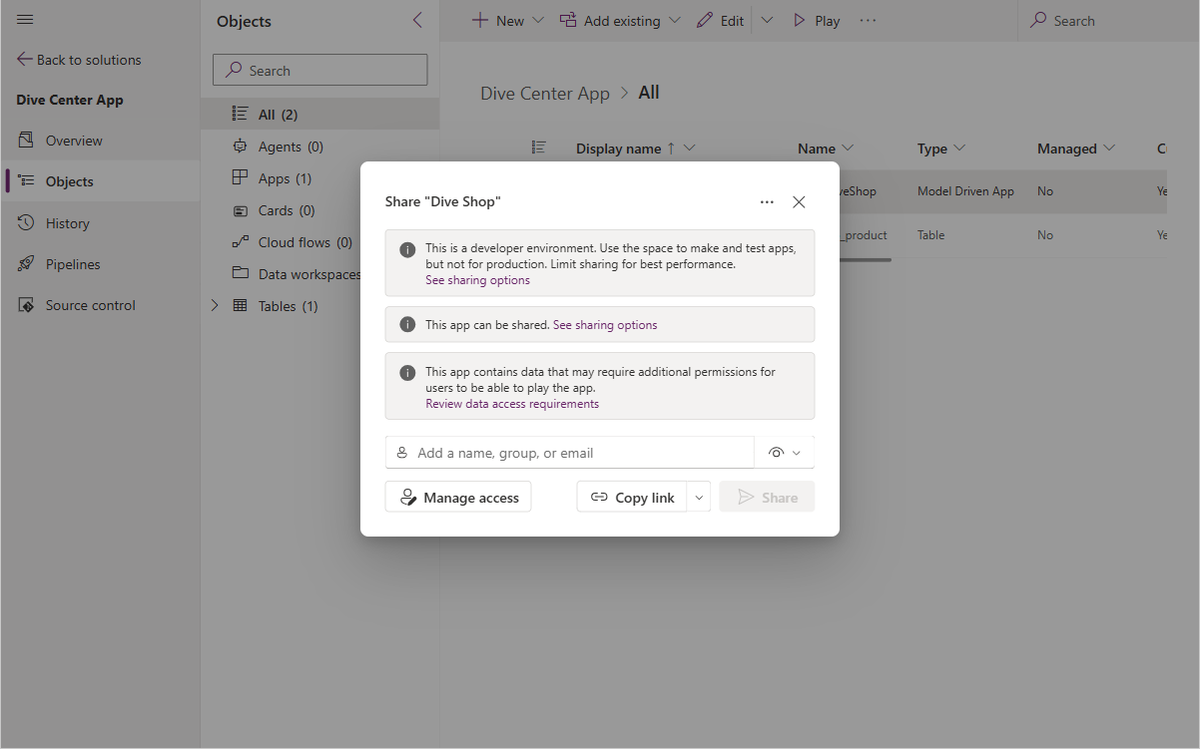Image resolution: width=1200 pixels, height=749 pixels.
Task: Click the Cards icon in tree
Action: click(x=240, y=210)
